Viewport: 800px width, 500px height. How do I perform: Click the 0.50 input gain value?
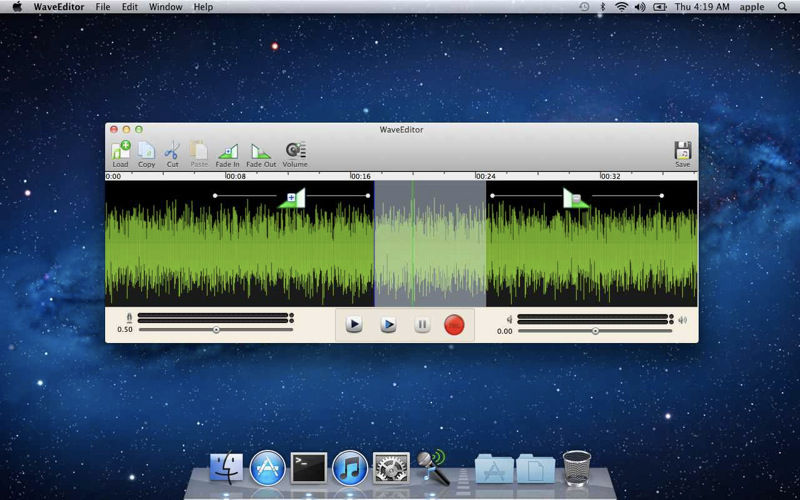click(x=125, y=330)
